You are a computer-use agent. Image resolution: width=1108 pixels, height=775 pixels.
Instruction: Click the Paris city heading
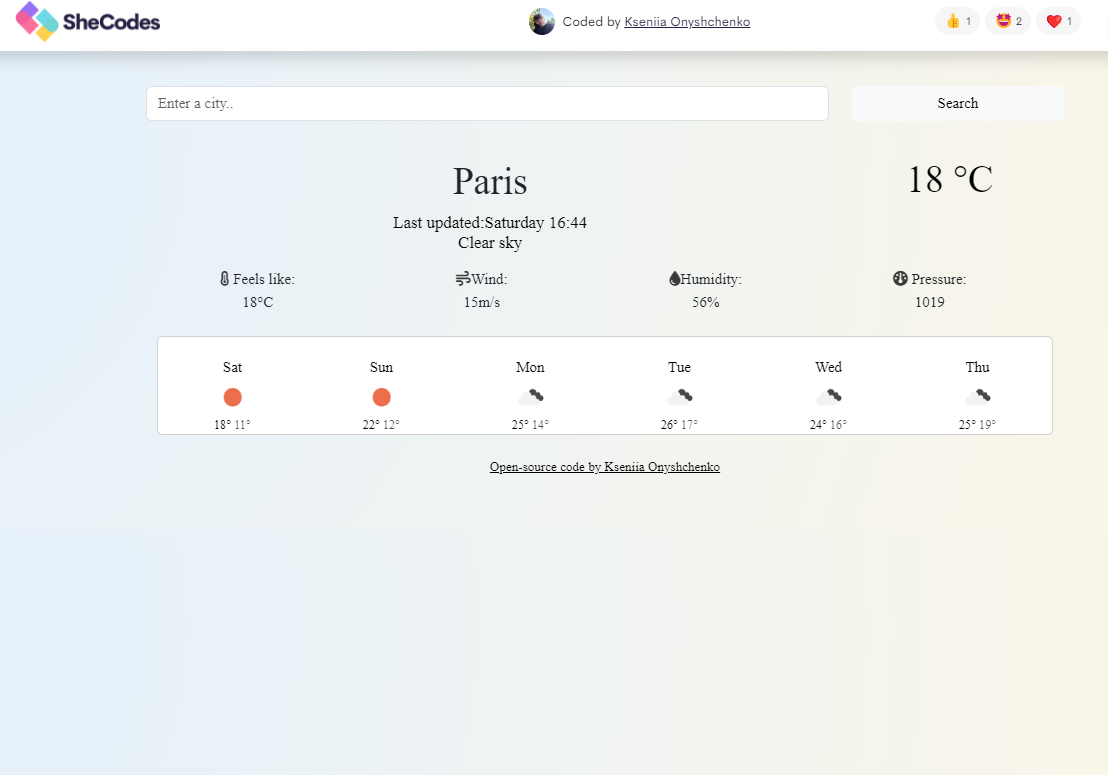489,181
